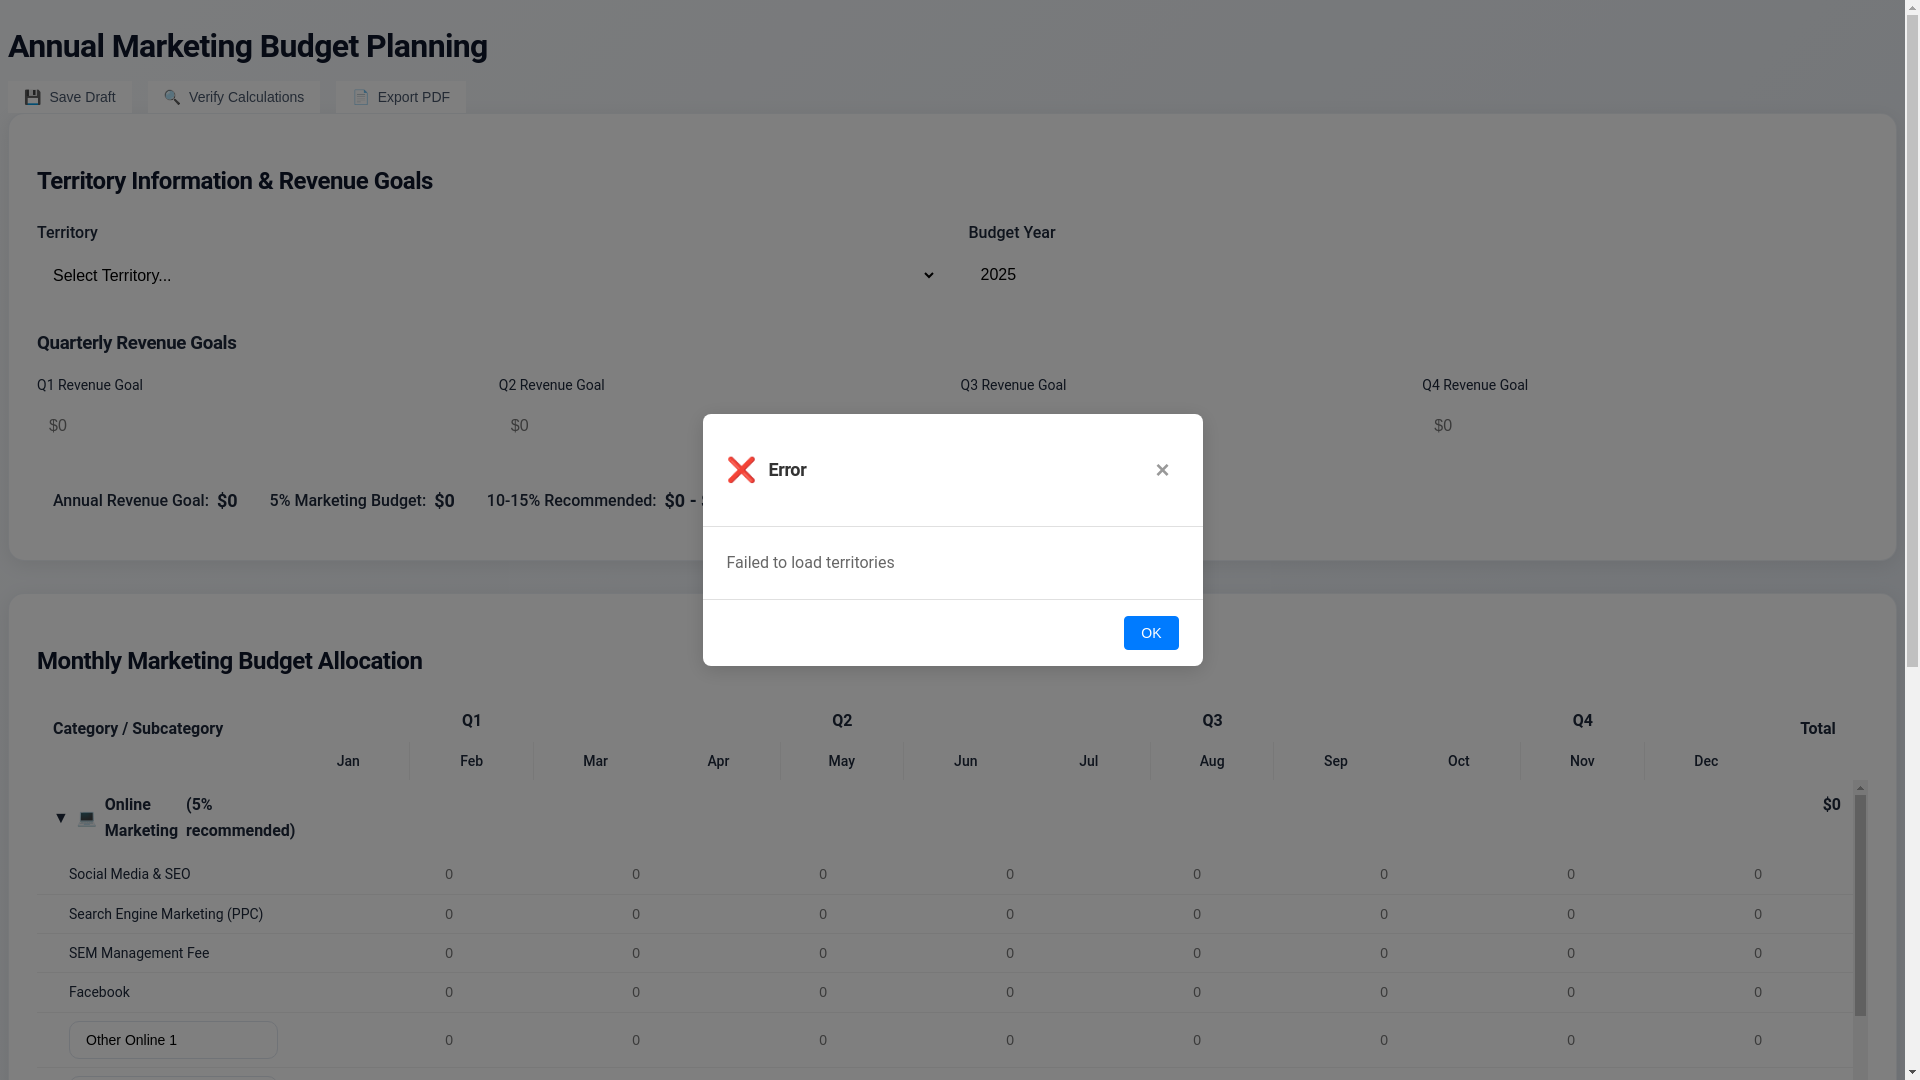Click the 'Jan' month header

click(348, 761)
